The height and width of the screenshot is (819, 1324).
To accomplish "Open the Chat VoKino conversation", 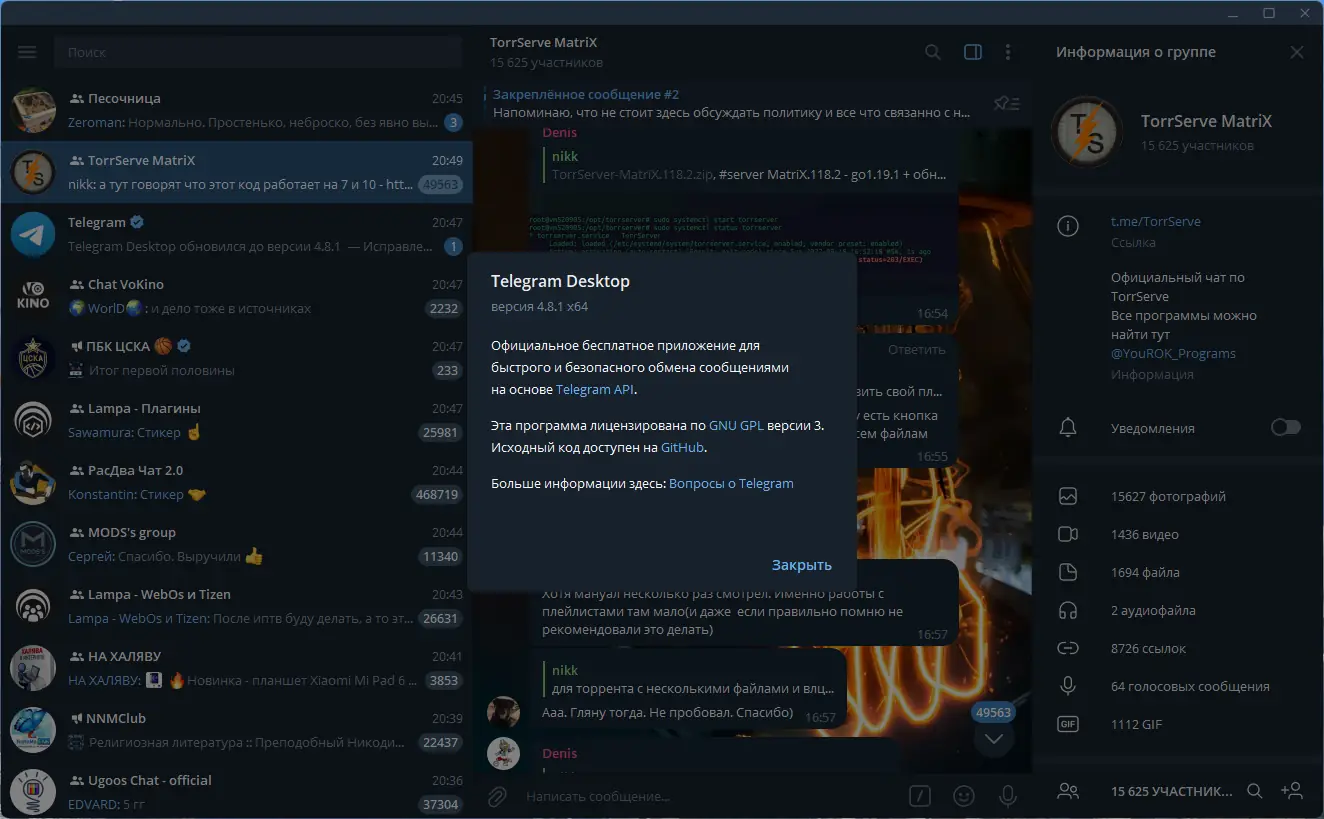I will pyautogui.click(x=236, y=296).
